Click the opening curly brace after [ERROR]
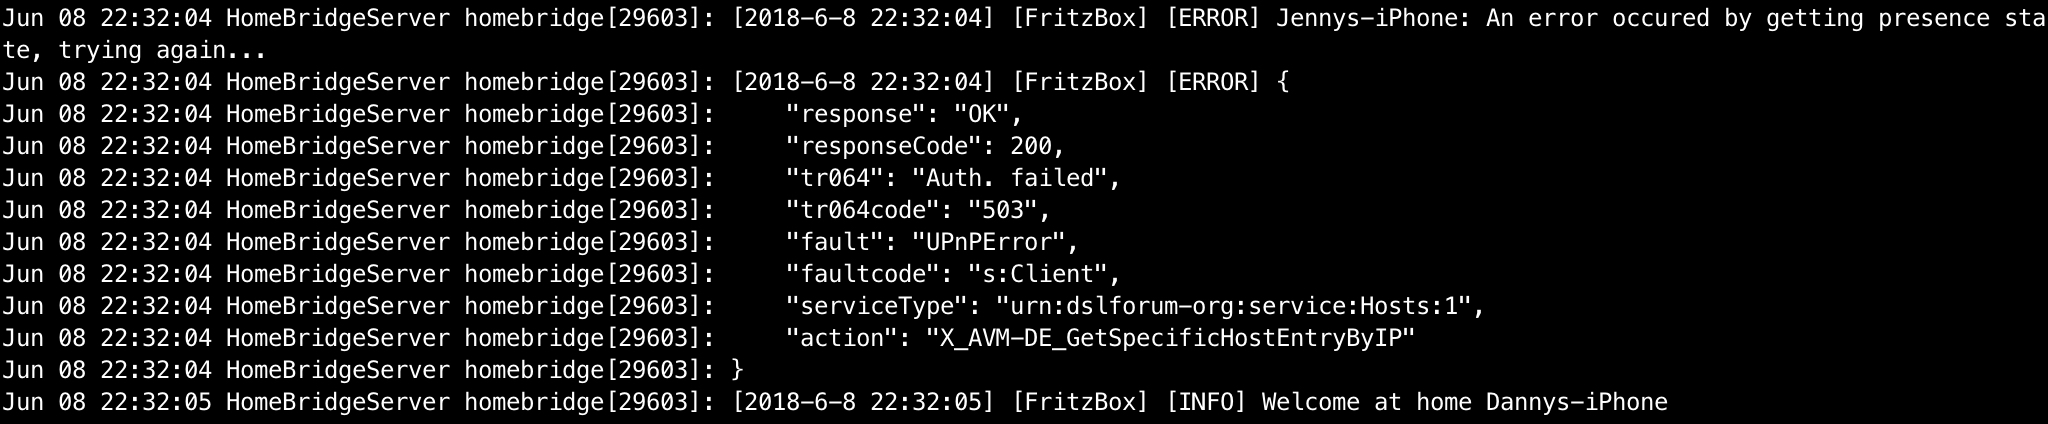Viewport: 2048px width, 424px height. [x=1283, y=82]
